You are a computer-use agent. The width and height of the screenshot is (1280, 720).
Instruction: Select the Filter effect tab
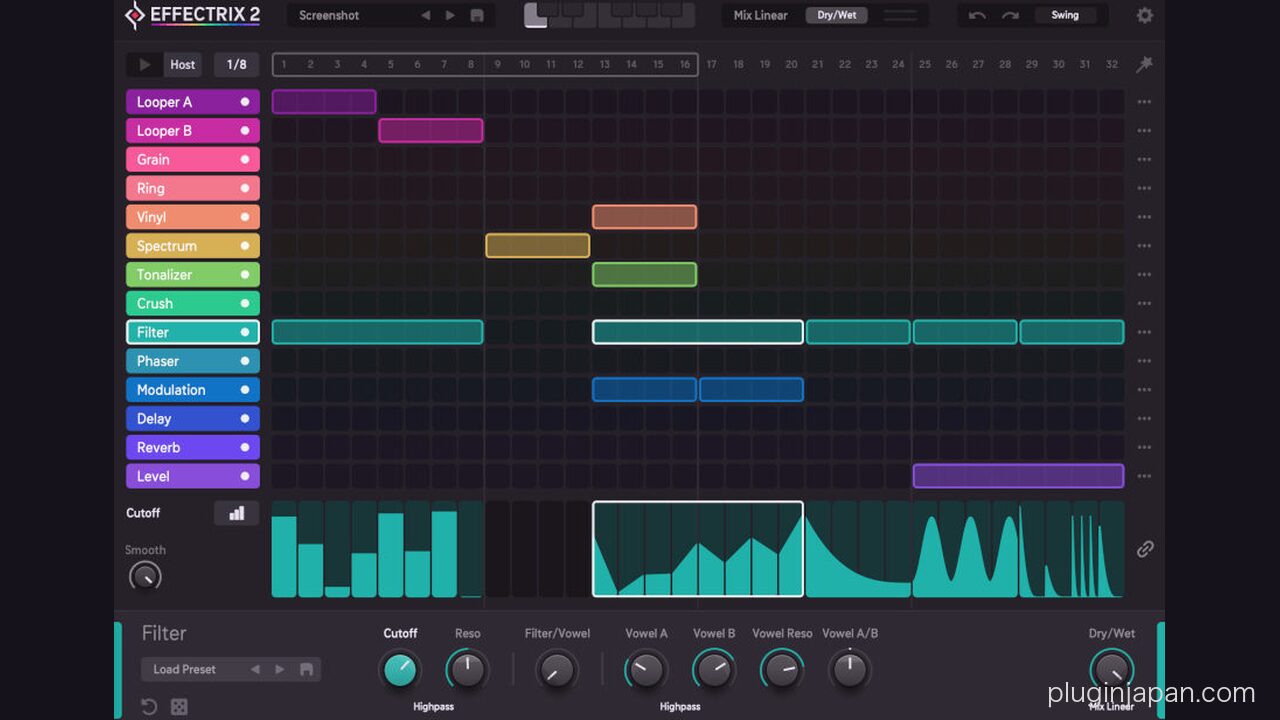point(193,332)
